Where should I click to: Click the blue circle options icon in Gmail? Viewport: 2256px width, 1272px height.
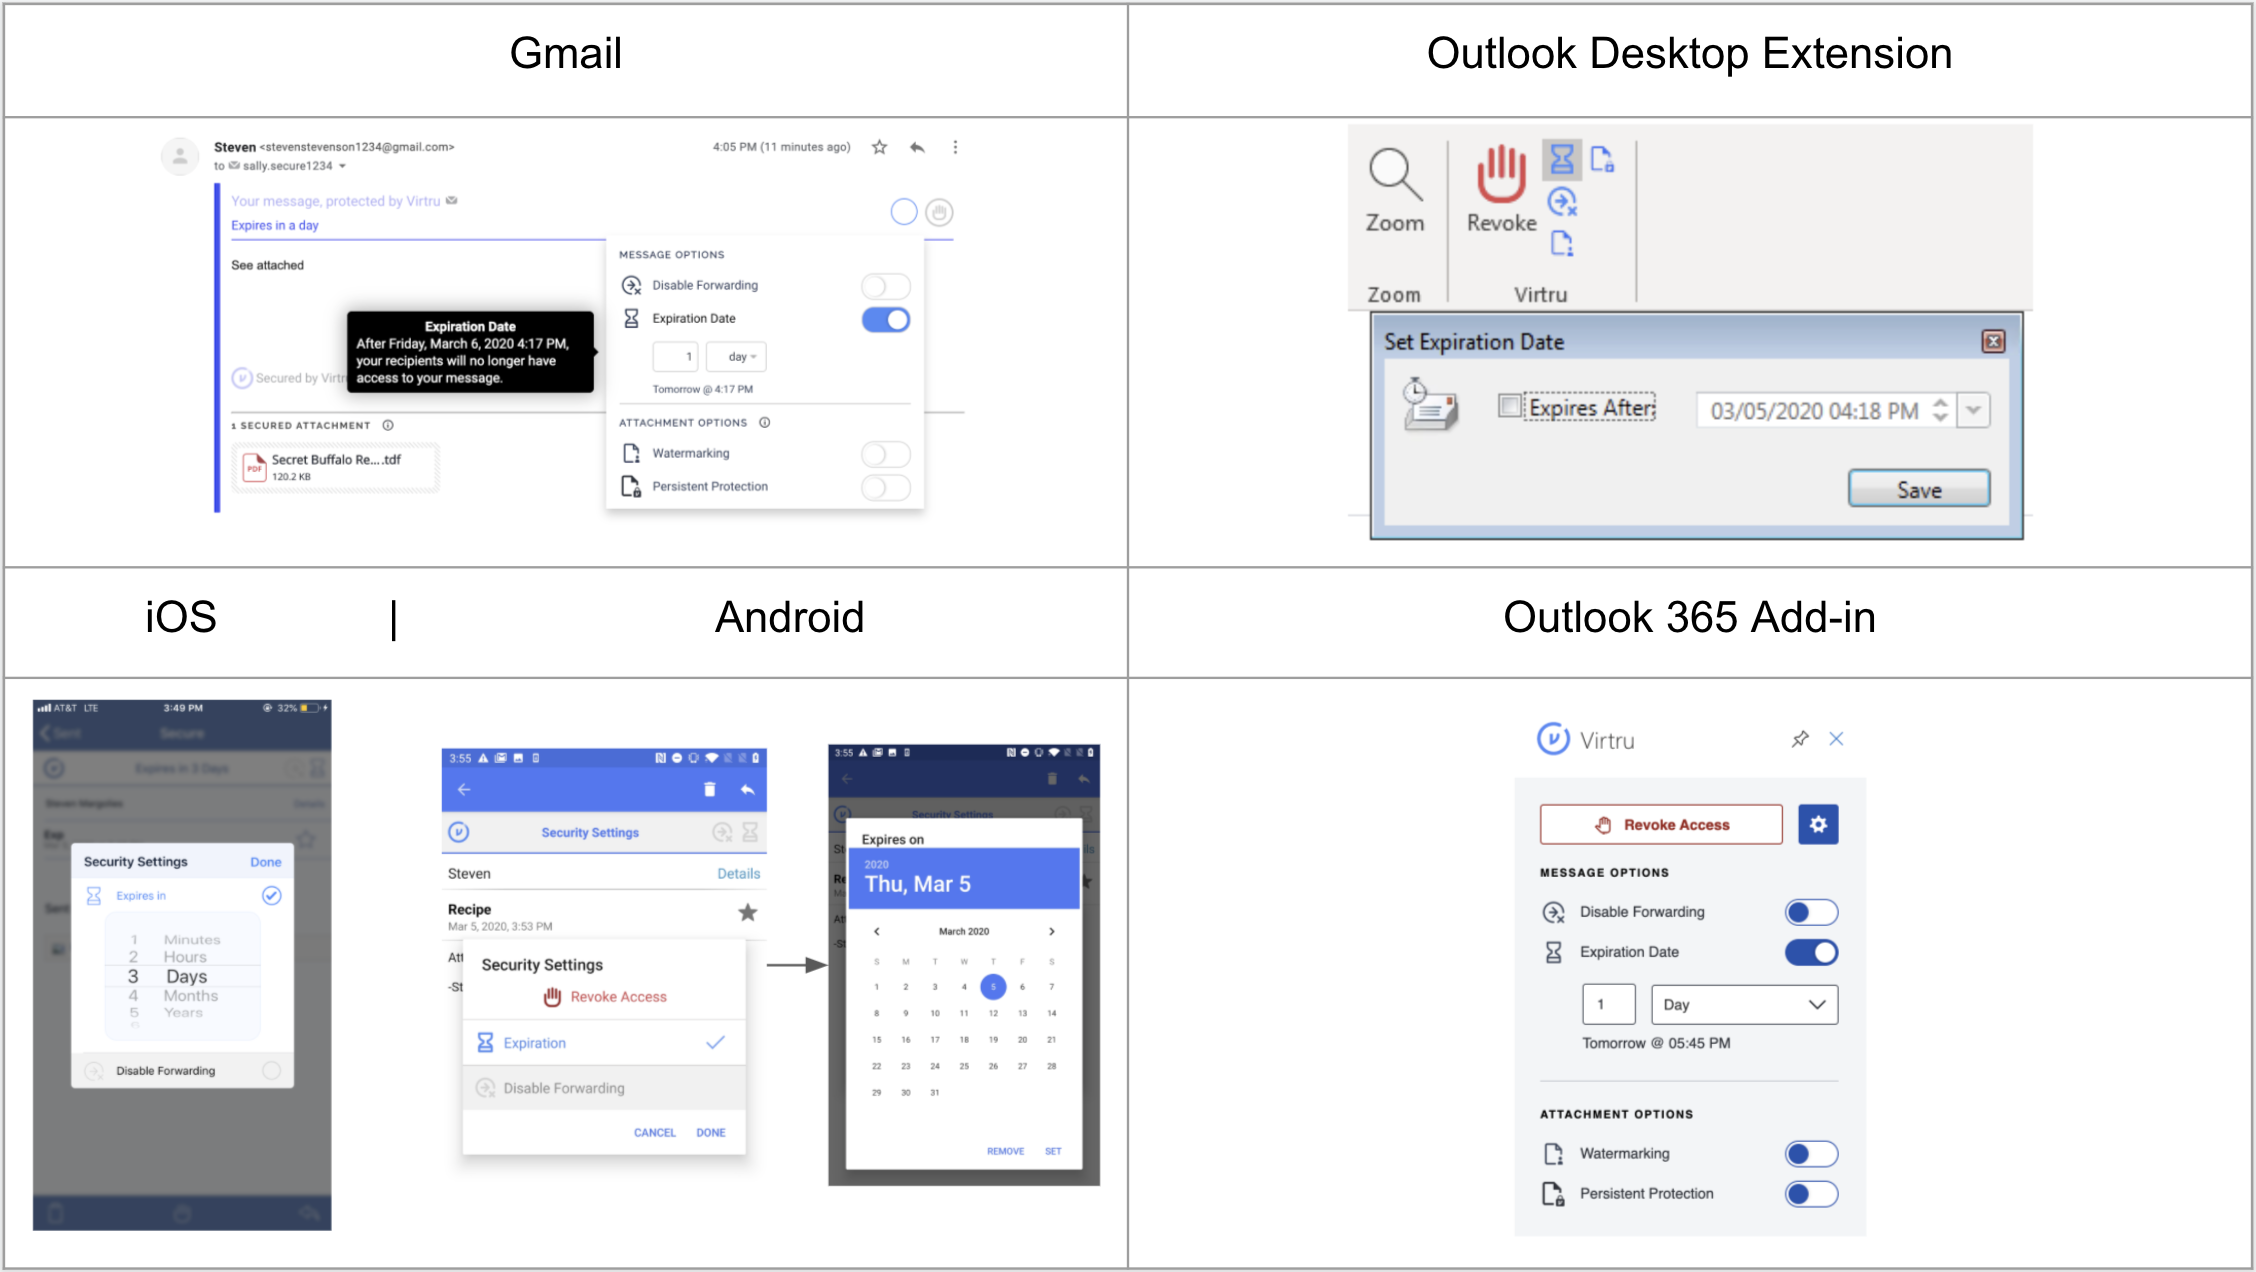point(904,211)
